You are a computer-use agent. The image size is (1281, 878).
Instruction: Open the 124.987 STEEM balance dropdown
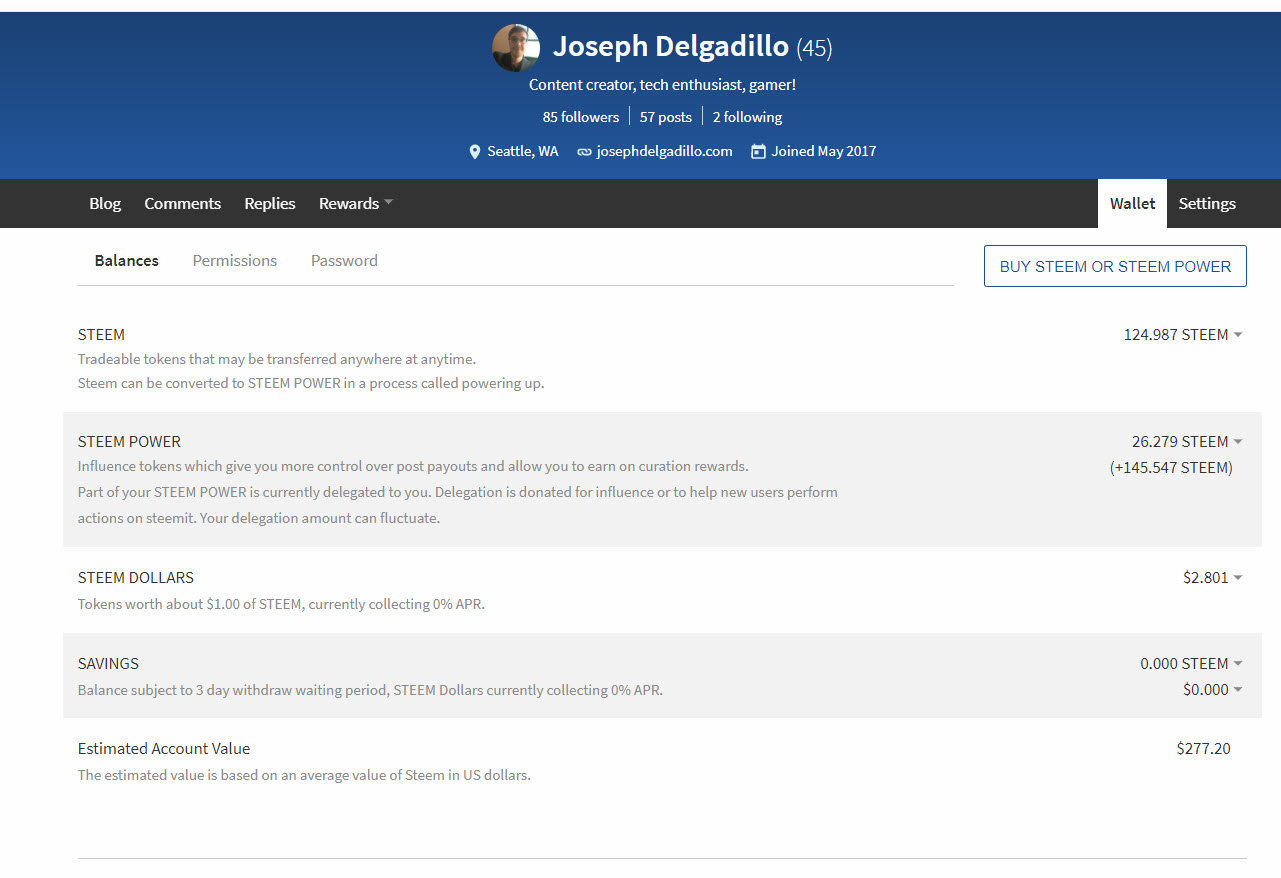[x=1183, y=335]
